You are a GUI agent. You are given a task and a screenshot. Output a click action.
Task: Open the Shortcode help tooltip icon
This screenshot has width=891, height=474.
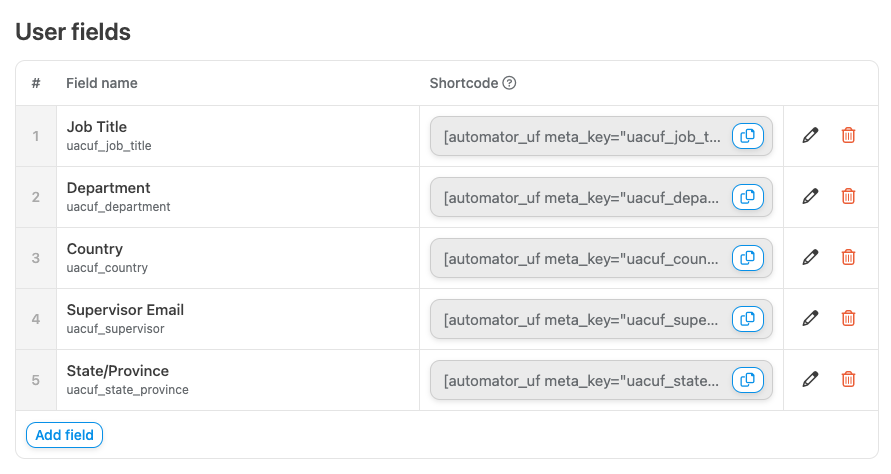[509, 83]
